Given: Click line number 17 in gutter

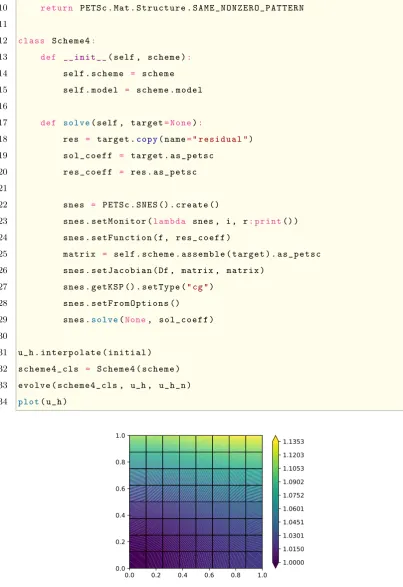Looking at the screenshot, I should pyautogui.click(x=3, y=123).
